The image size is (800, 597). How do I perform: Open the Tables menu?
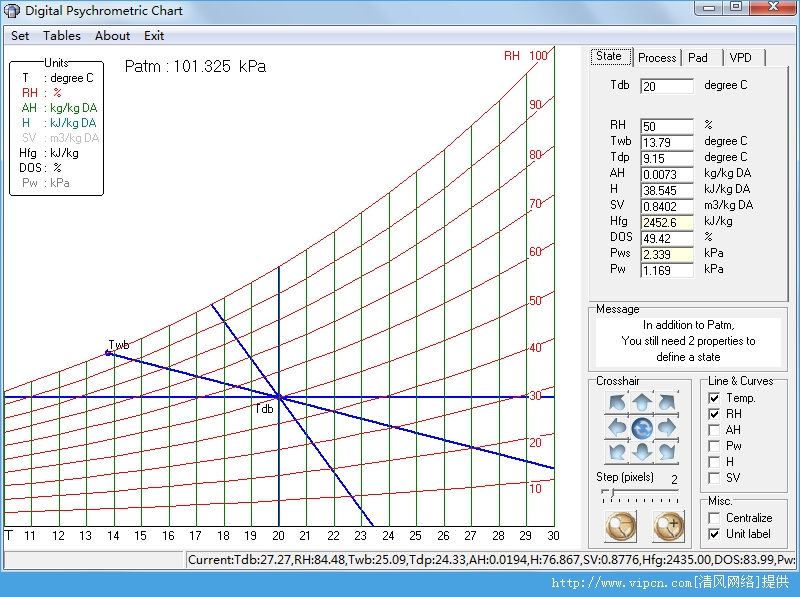click(x=62, y=35)
